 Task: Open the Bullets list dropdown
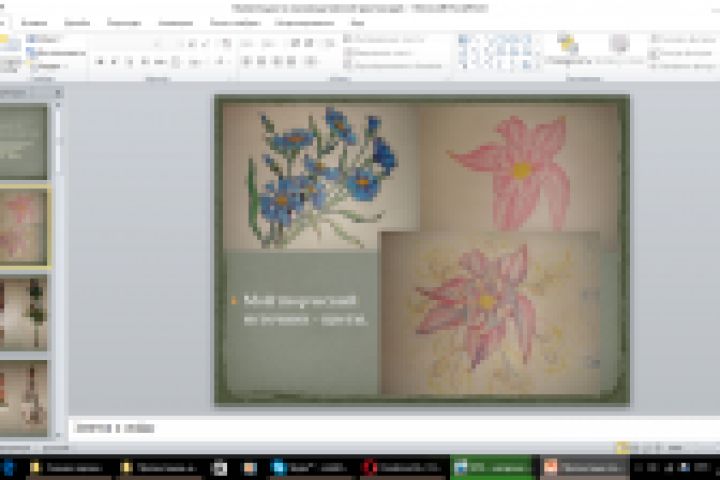point(248,44)
